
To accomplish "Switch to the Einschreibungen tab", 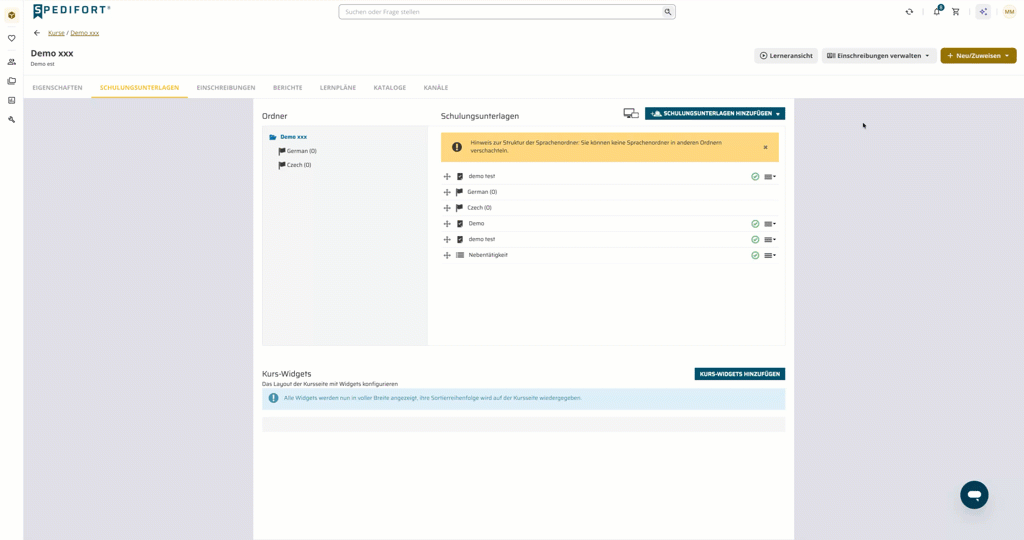I will click(226, 87).
